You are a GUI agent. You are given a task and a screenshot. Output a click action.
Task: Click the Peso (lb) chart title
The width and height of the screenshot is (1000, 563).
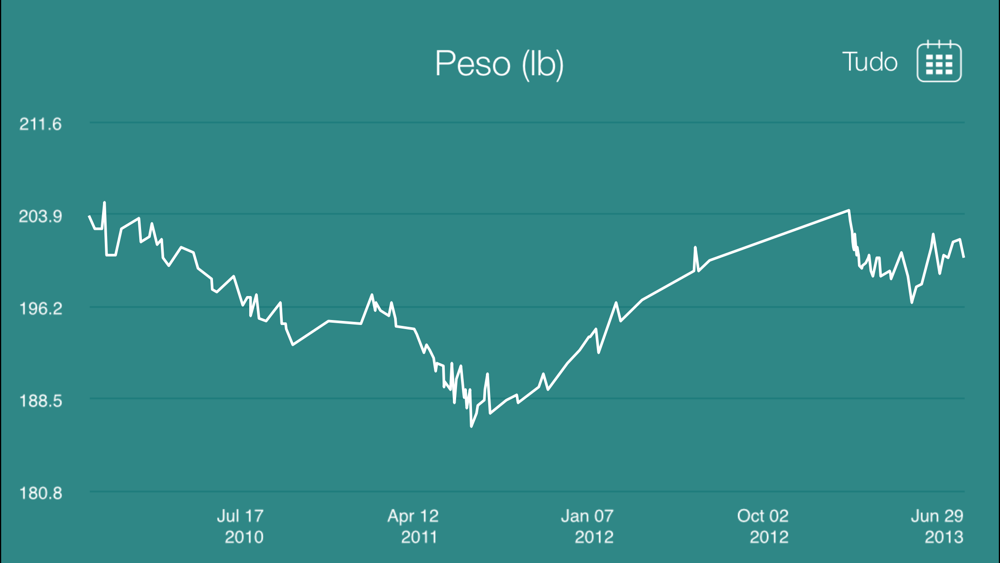click(x=499, y=64)
